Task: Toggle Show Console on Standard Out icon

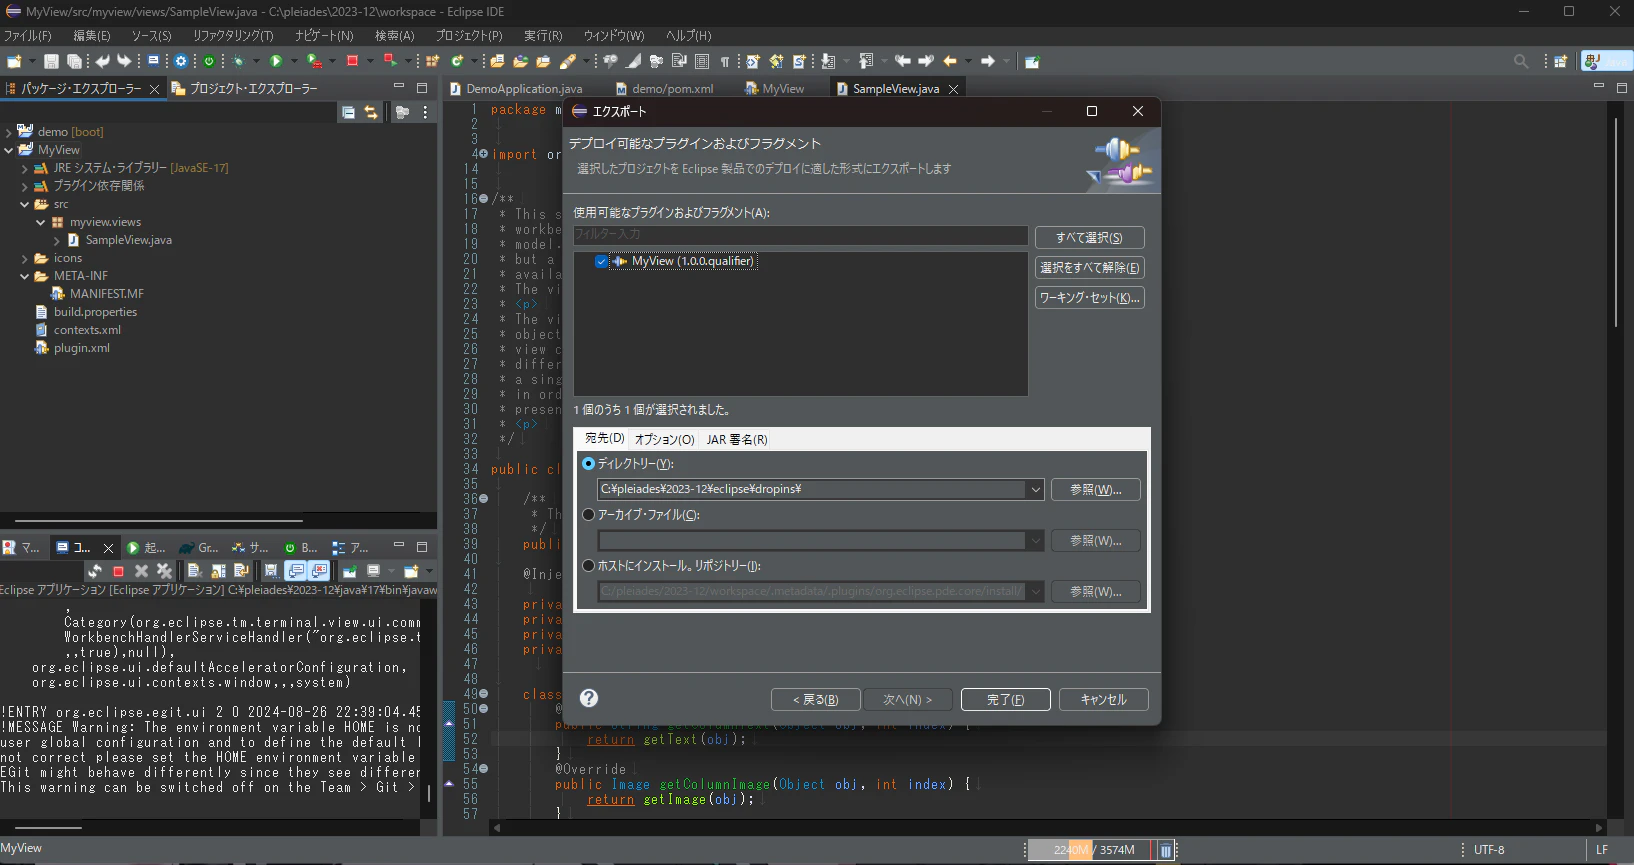Action: [x=296, y=571]
